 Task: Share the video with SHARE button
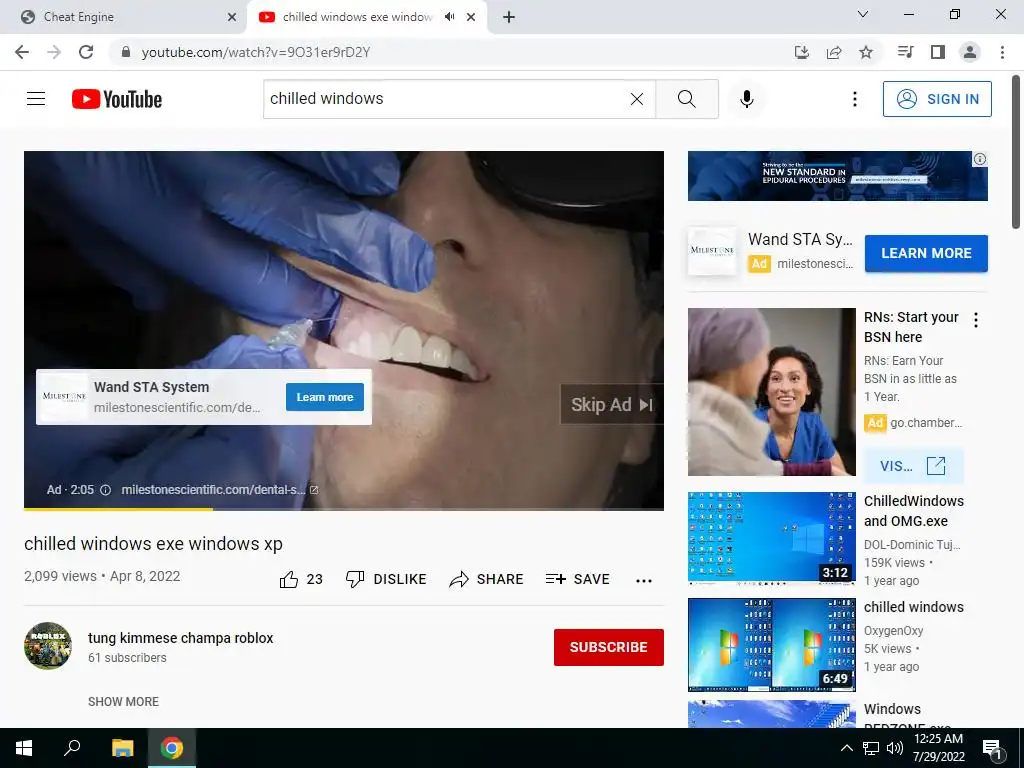487,579
